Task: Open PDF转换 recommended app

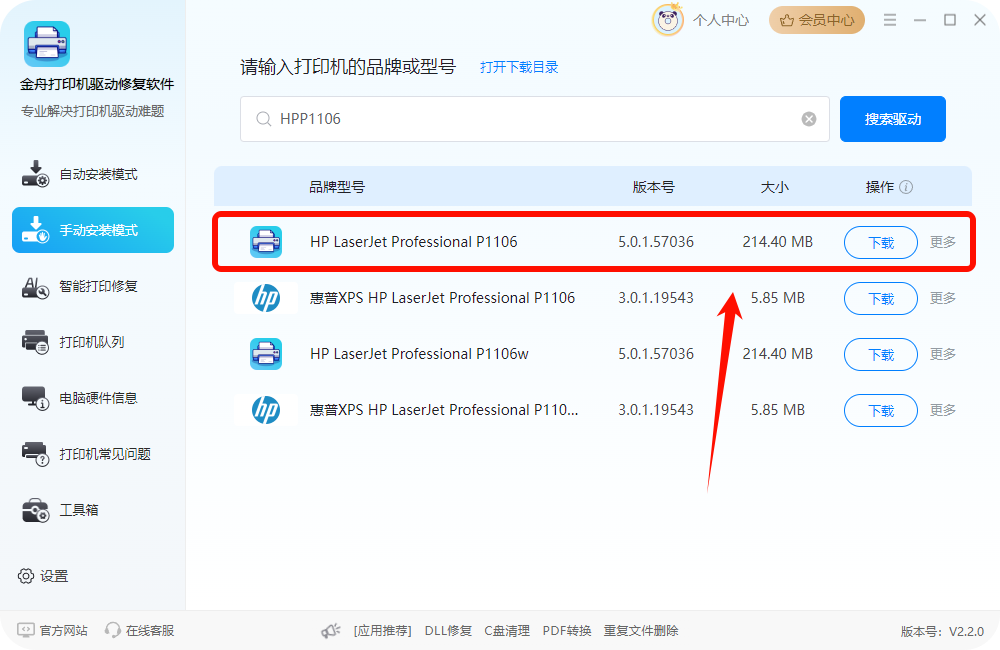Action: tap(567, 631)
